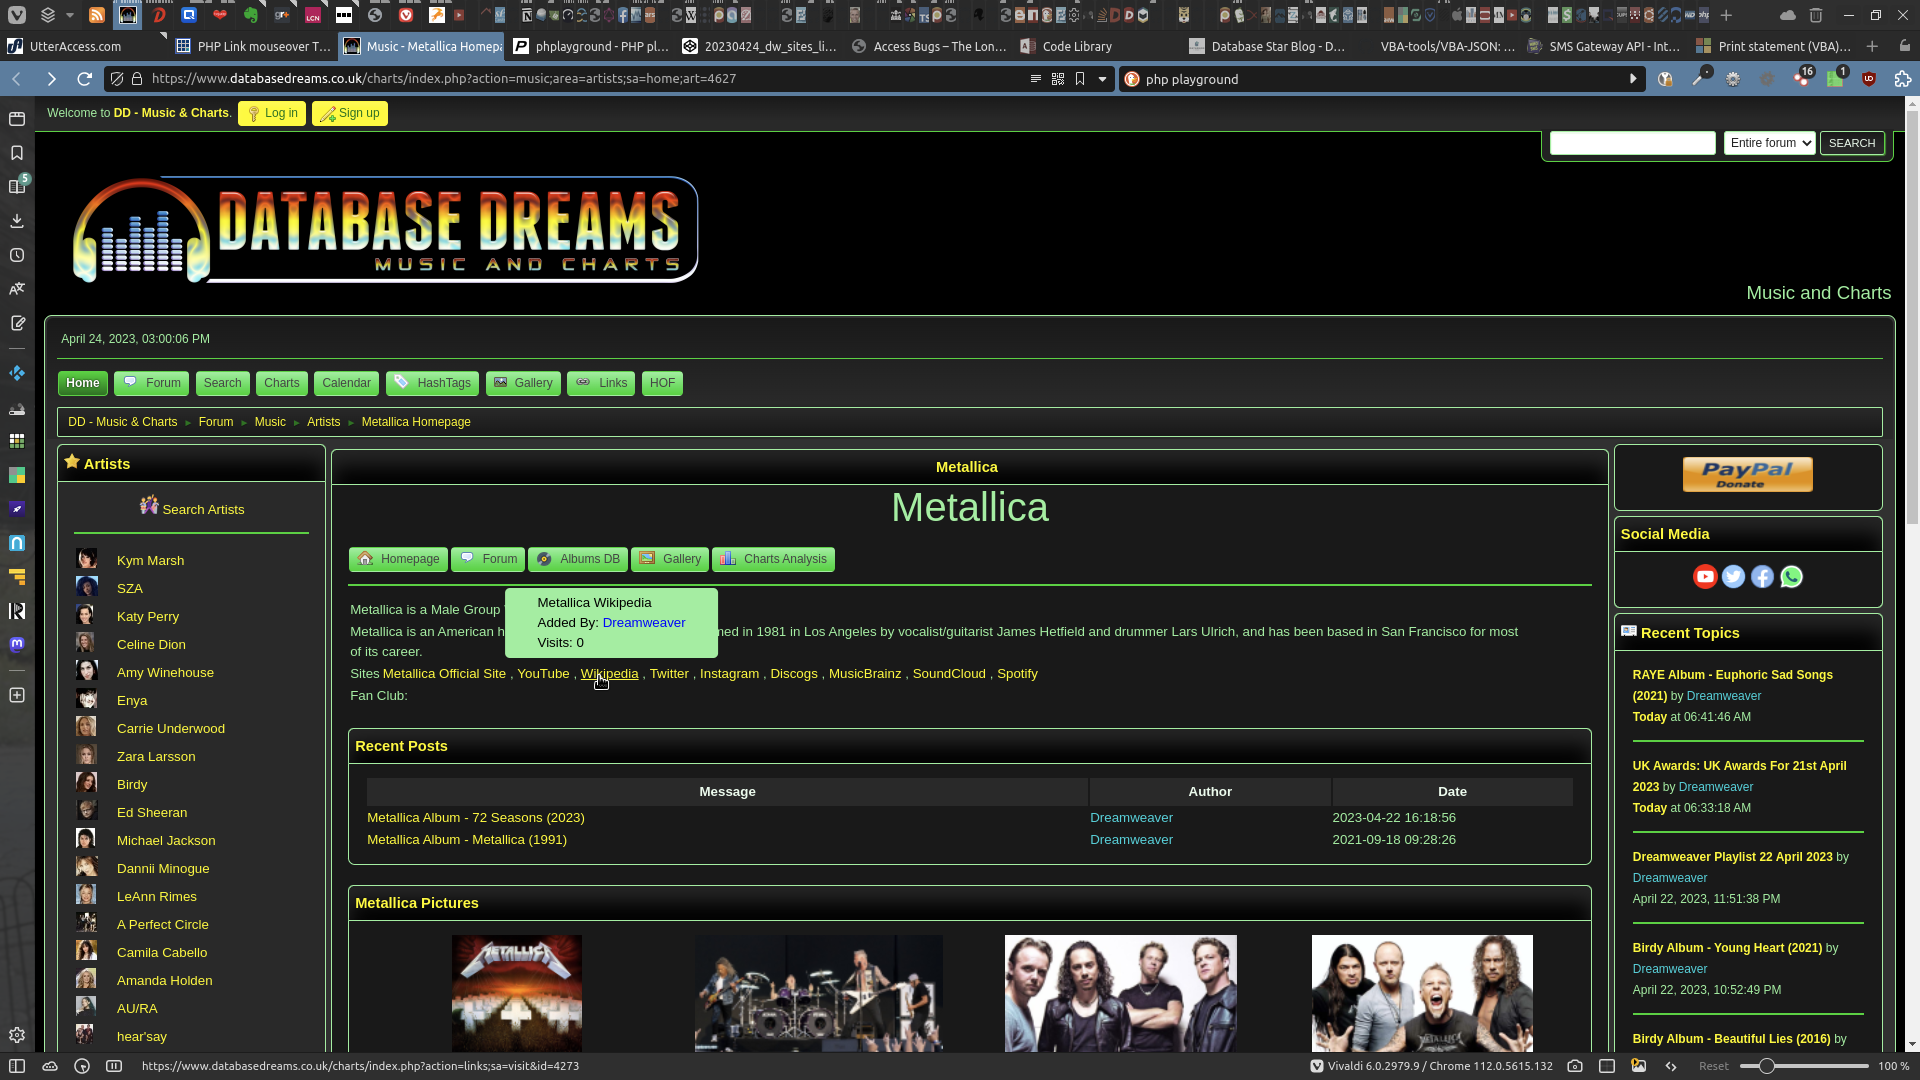Click the QR code icon in address bar

[x=1058, y=79]
